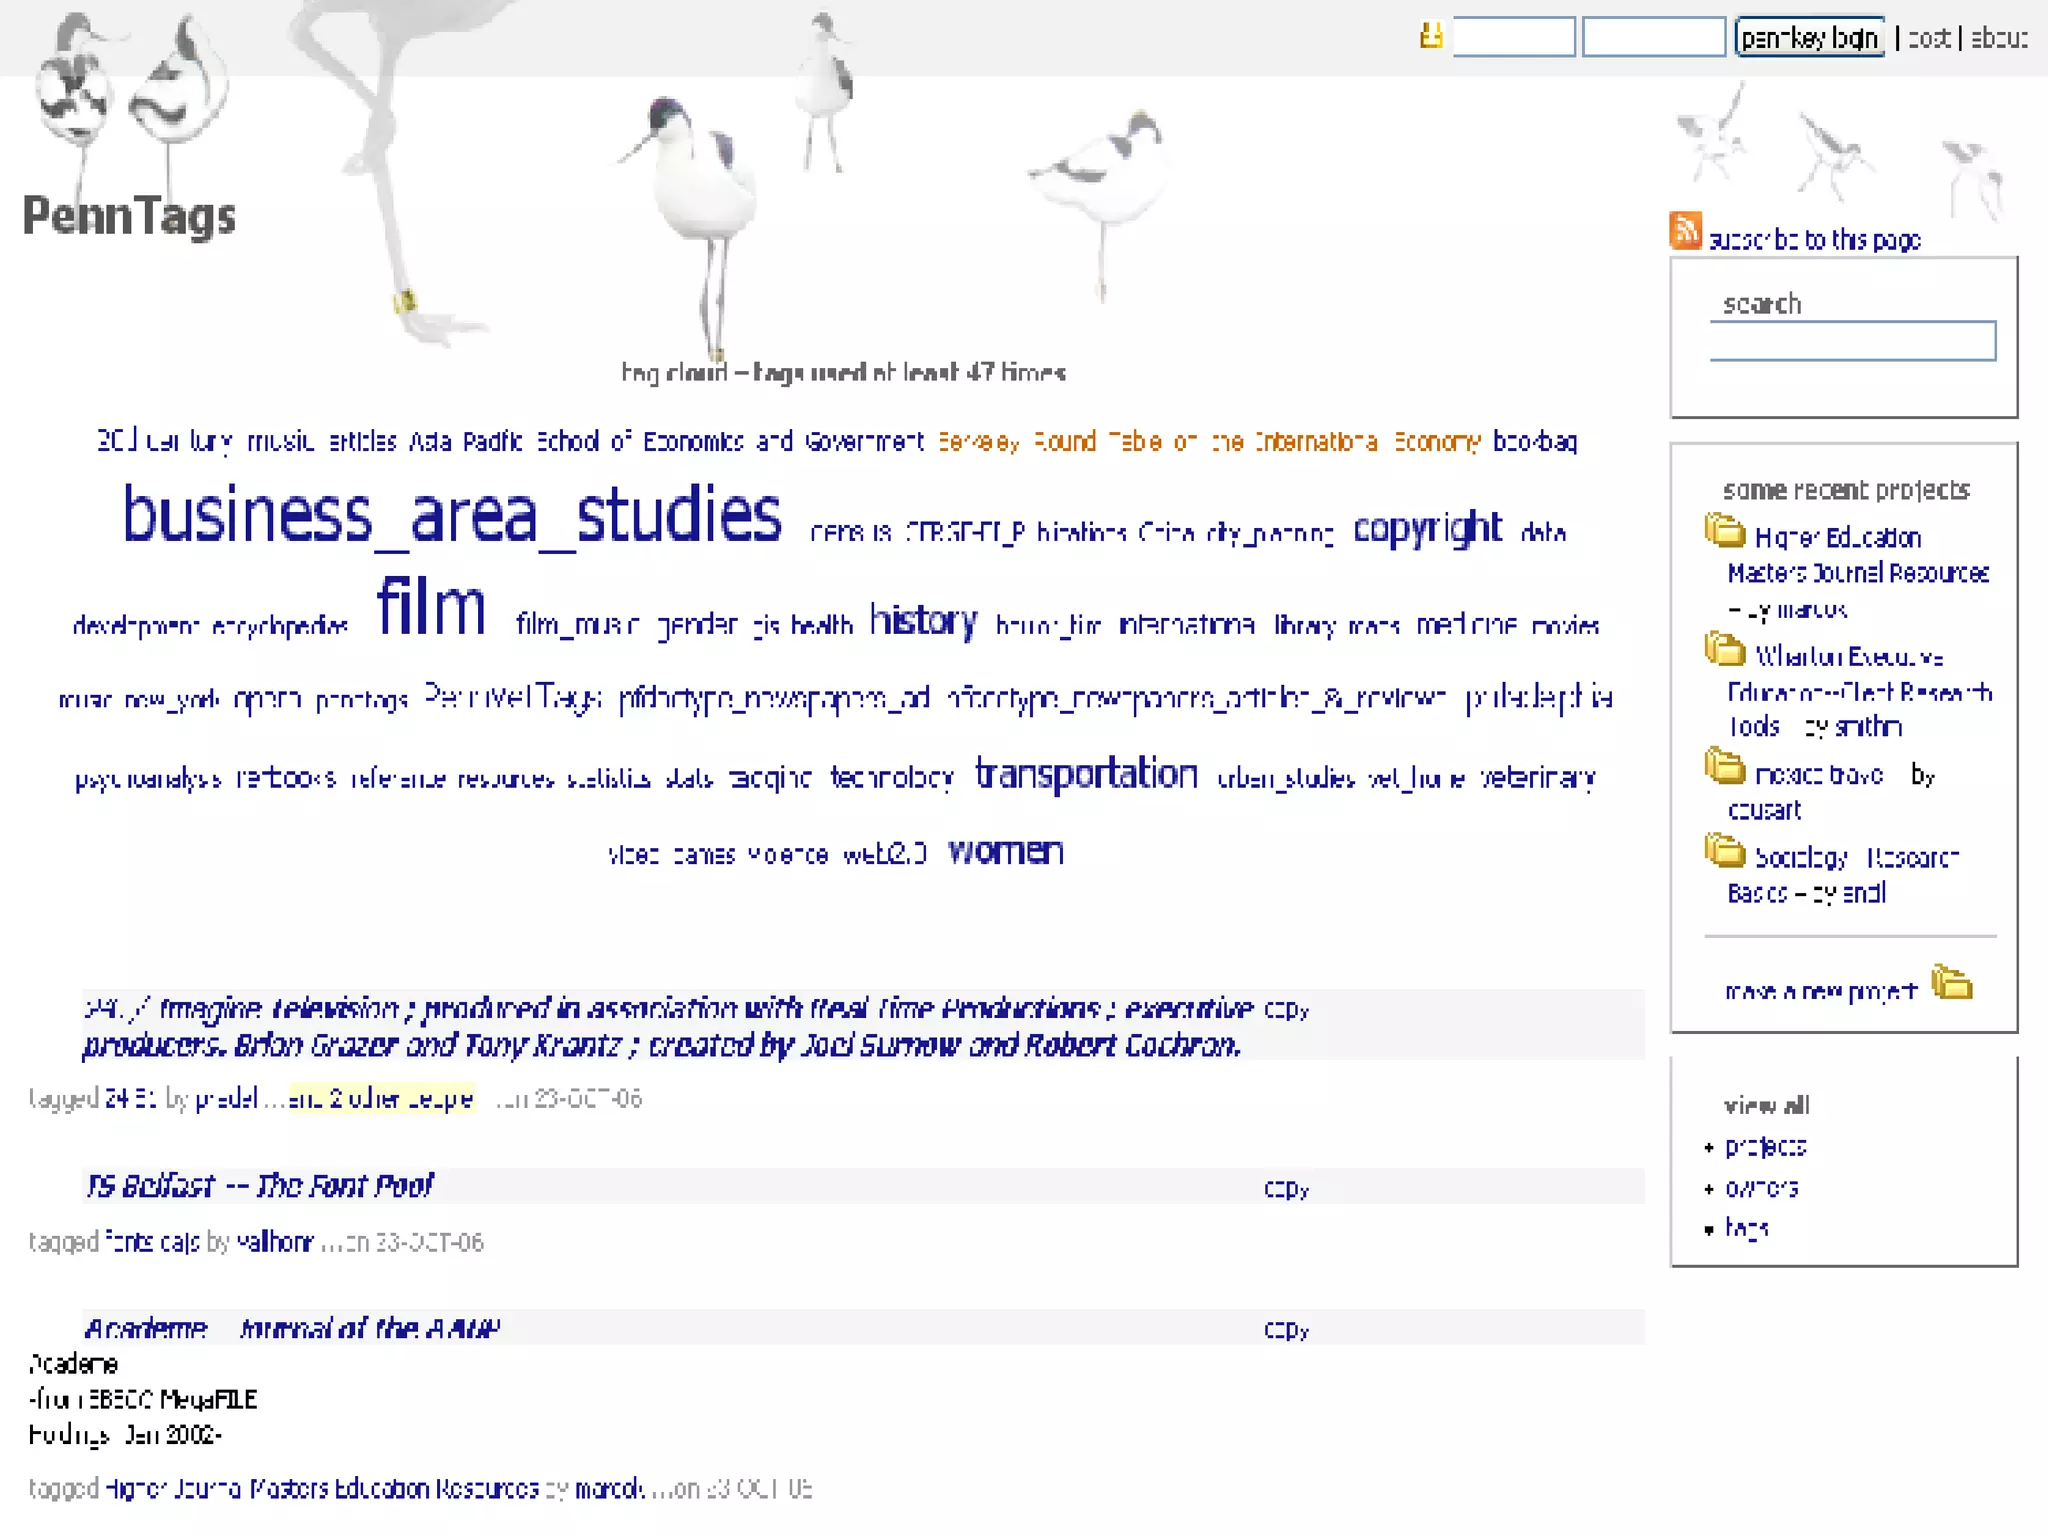View all projects link
Image resolution: width=2048 pixels, height=1536 pixels.
[x=1765, y=1147]
